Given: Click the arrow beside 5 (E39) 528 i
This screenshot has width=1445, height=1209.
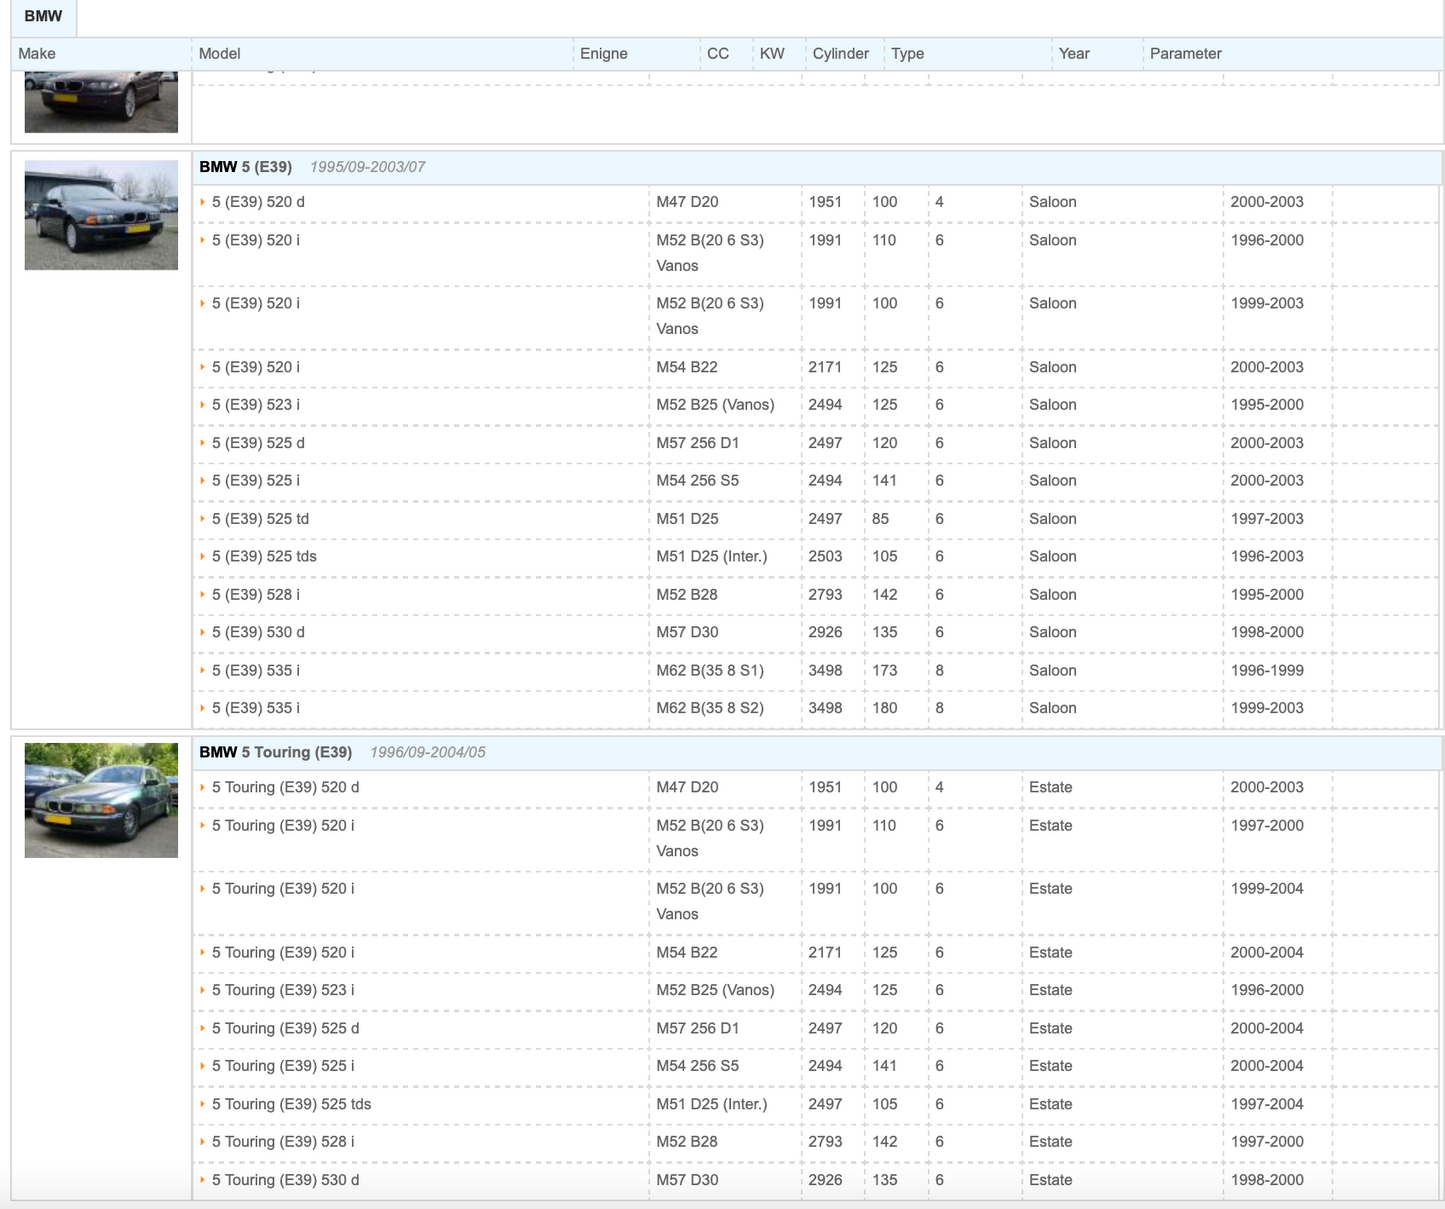Looking at the screenshot, I should pos(202,595).
